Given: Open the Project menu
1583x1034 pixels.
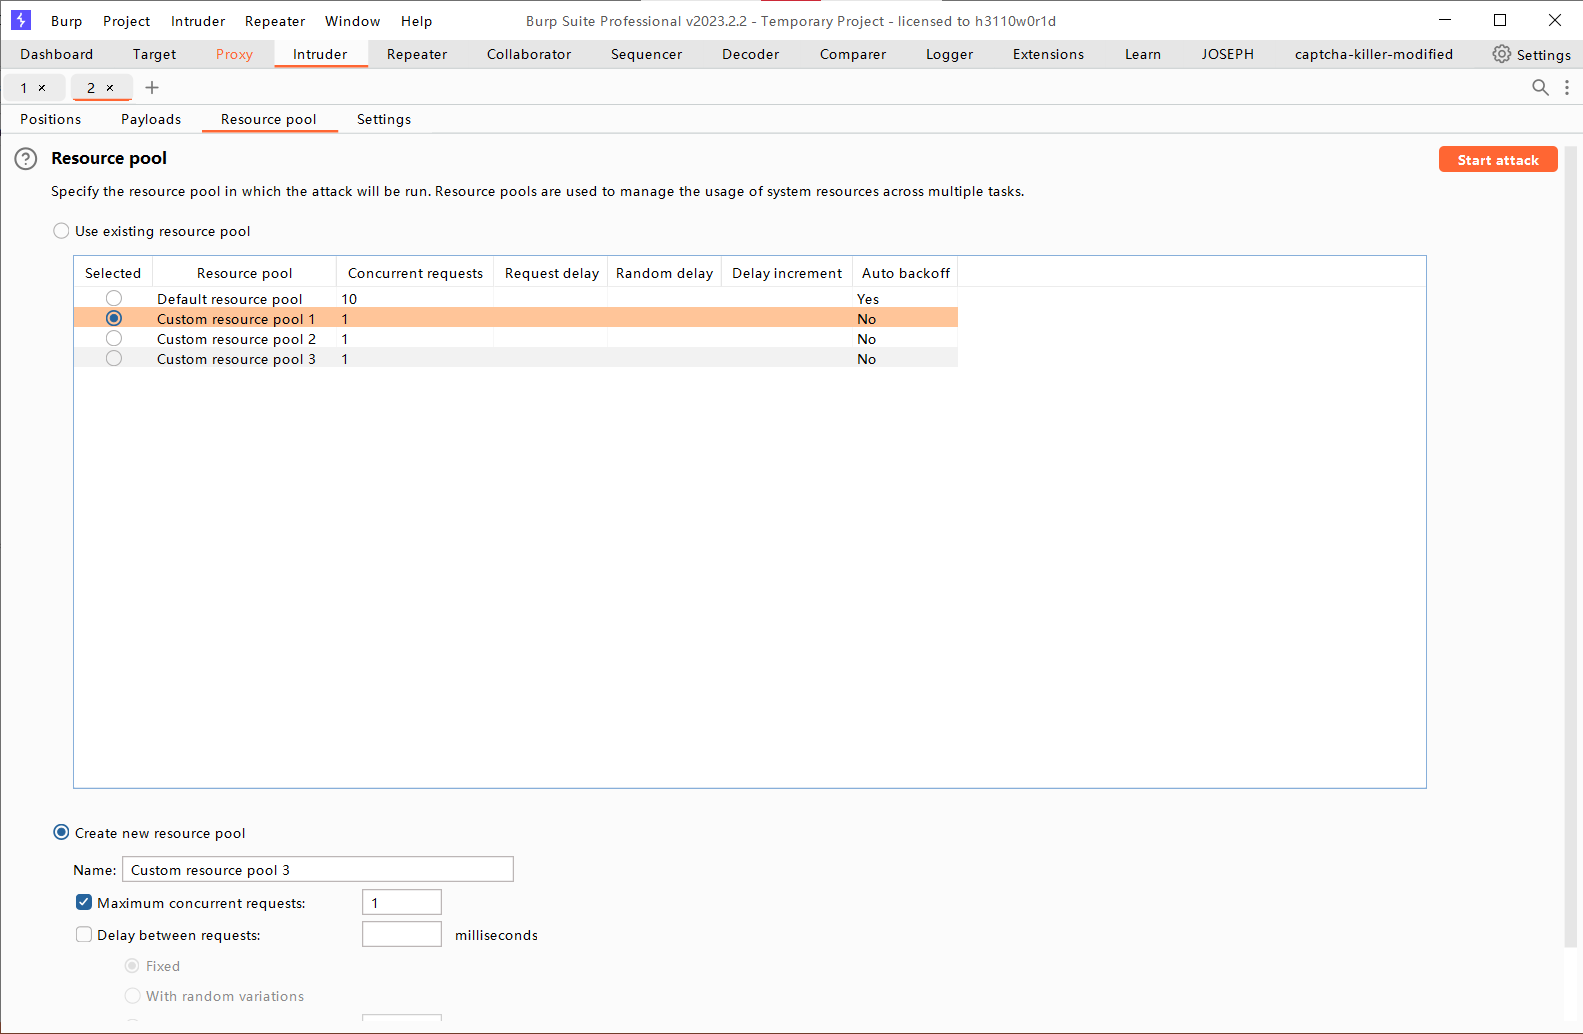Looking at the screenshot, I should pos(127,21).
